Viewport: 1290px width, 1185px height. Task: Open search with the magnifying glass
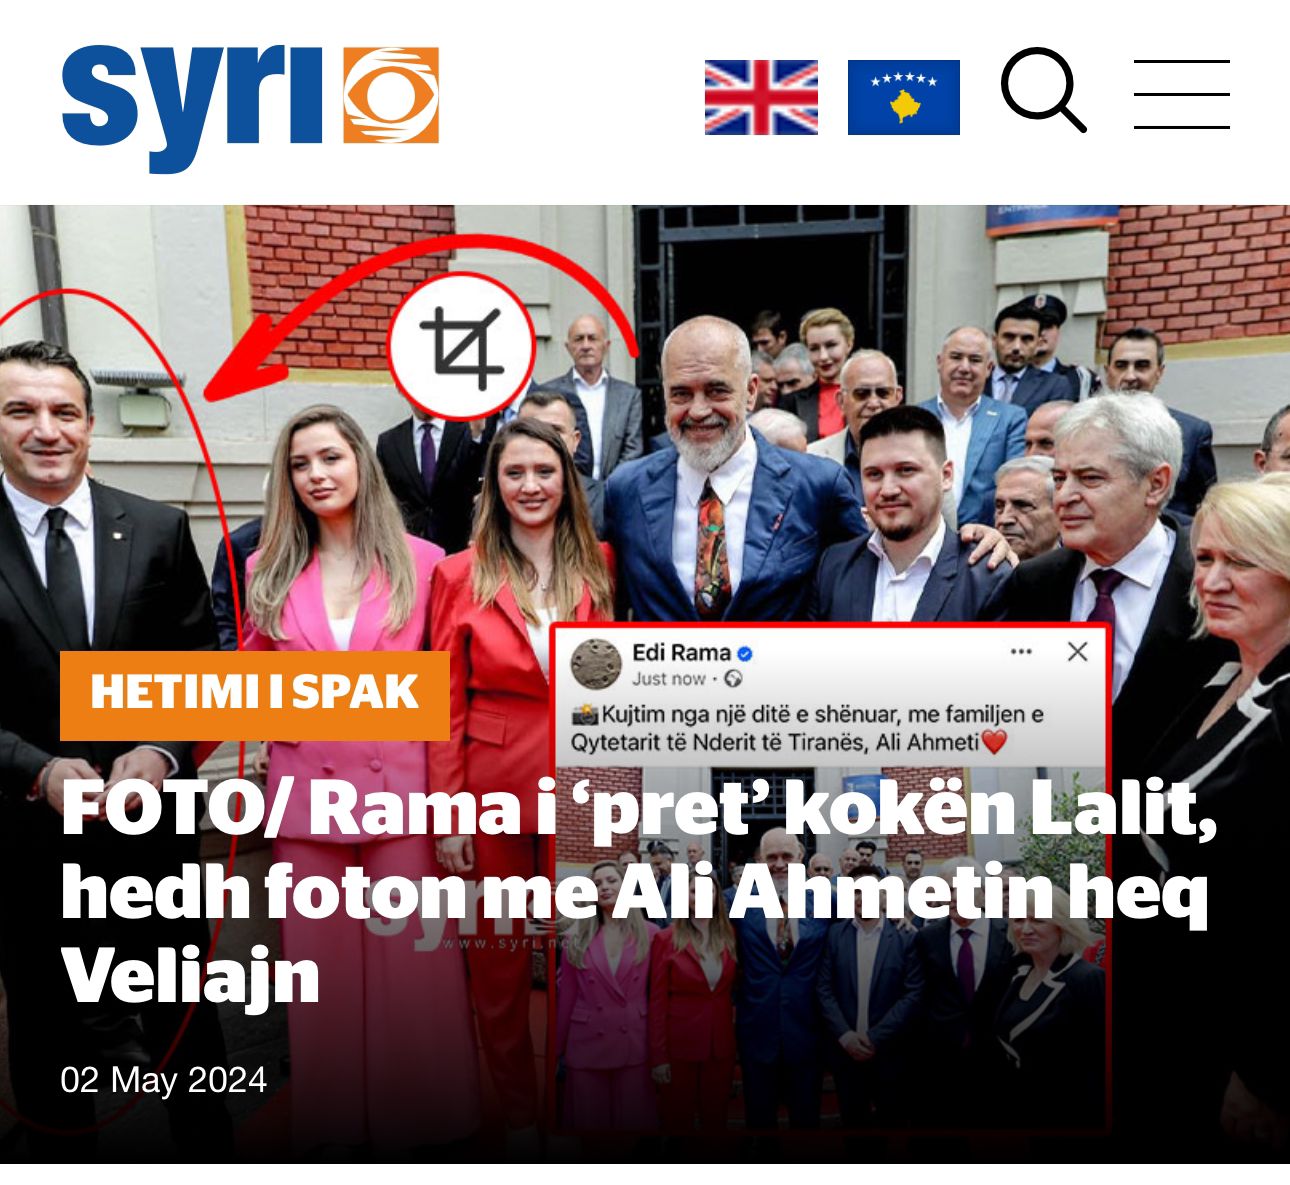tap(1043, 90)
